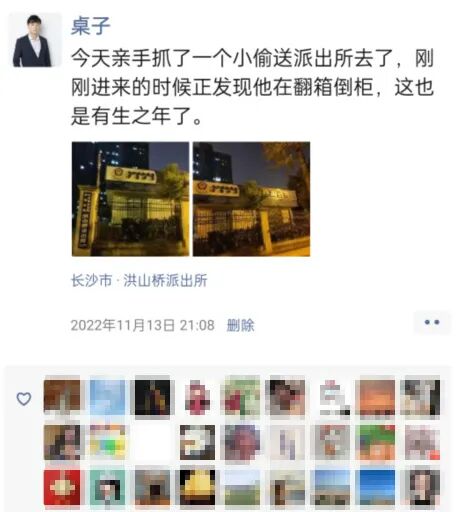This screenshot has height=512, width=472.
Task: Open location tag 长沙市·洪山桥派出所
Action: coord(139,280)
